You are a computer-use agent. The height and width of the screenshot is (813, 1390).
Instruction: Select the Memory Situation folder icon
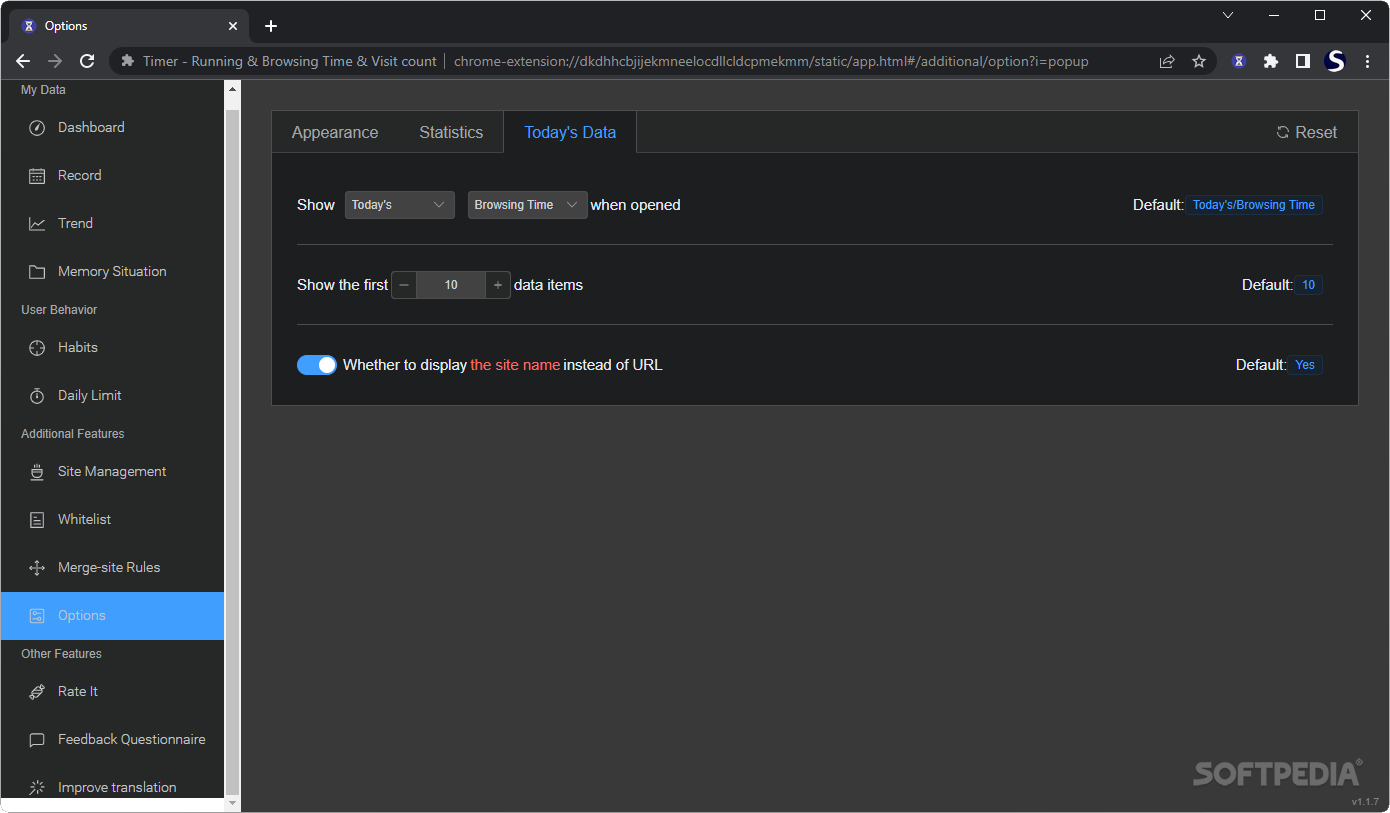coord(37,272)
